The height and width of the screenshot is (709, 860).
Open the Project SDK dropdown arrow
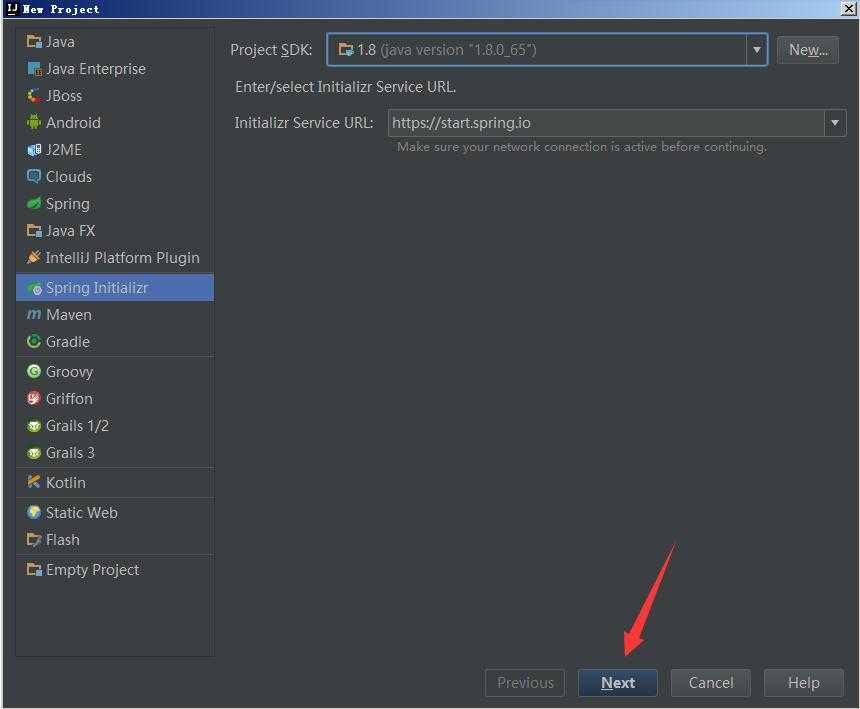point(756,50)
